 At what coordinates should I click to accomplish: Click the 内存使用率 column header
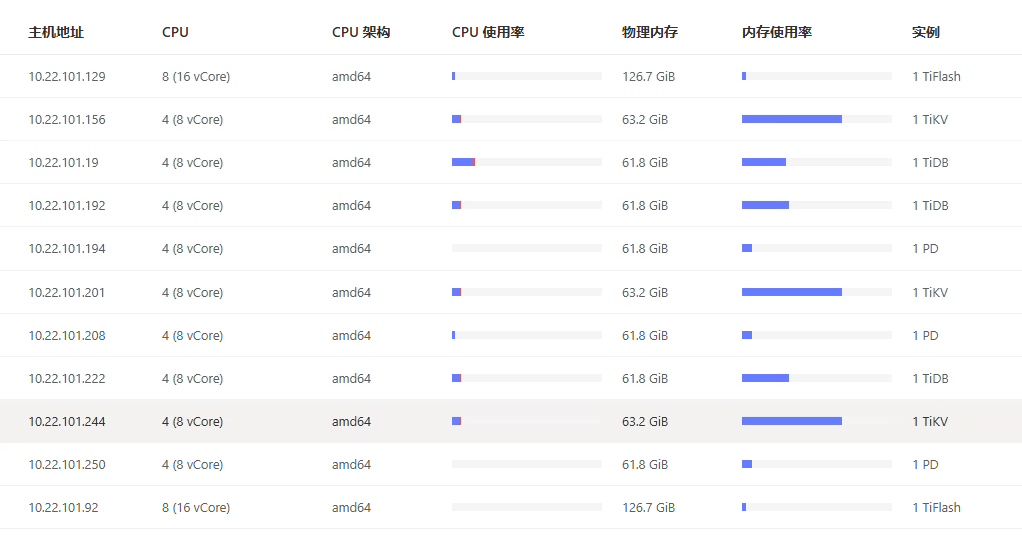point(777,32)
